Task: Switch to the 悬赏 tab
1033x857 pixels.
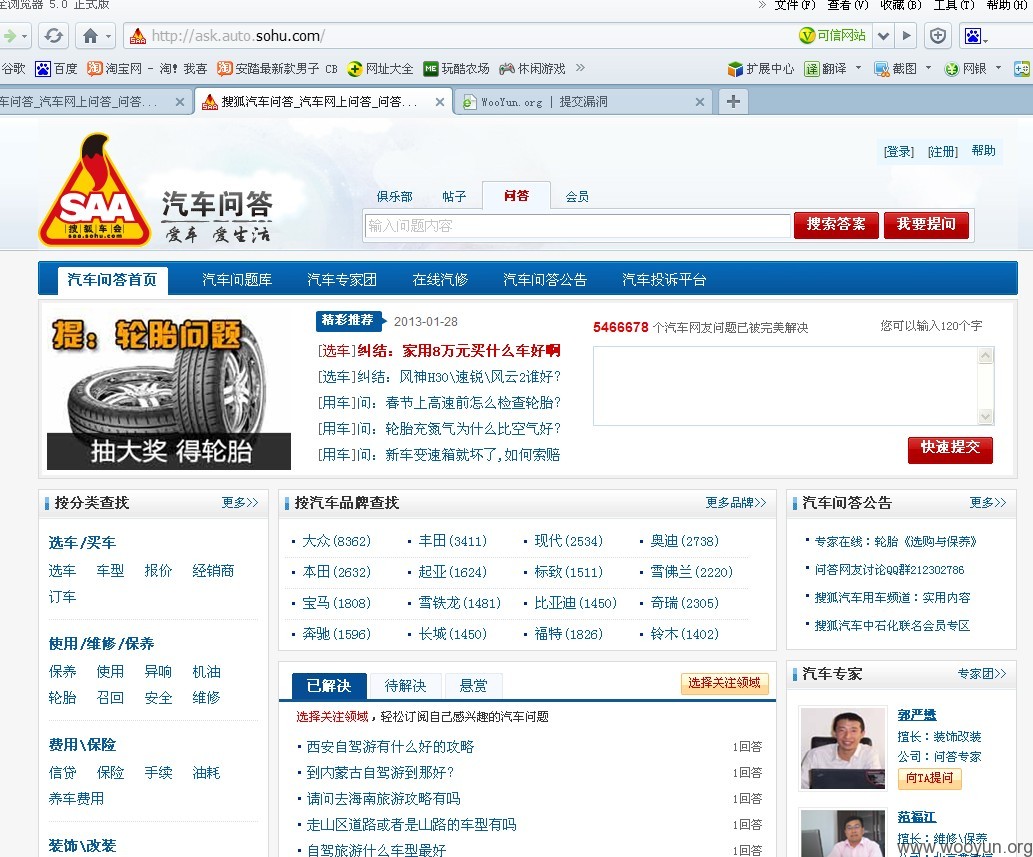Action: [x=473, y=686]
